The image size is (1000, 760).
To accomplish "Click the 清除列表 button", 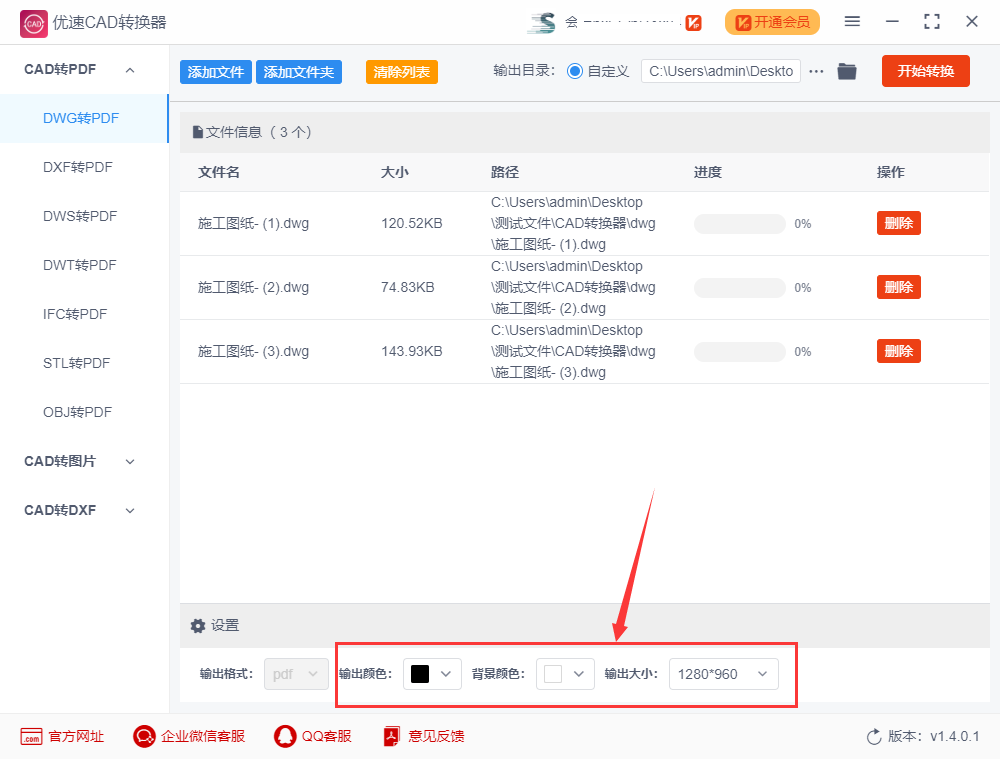I will 401,72.
